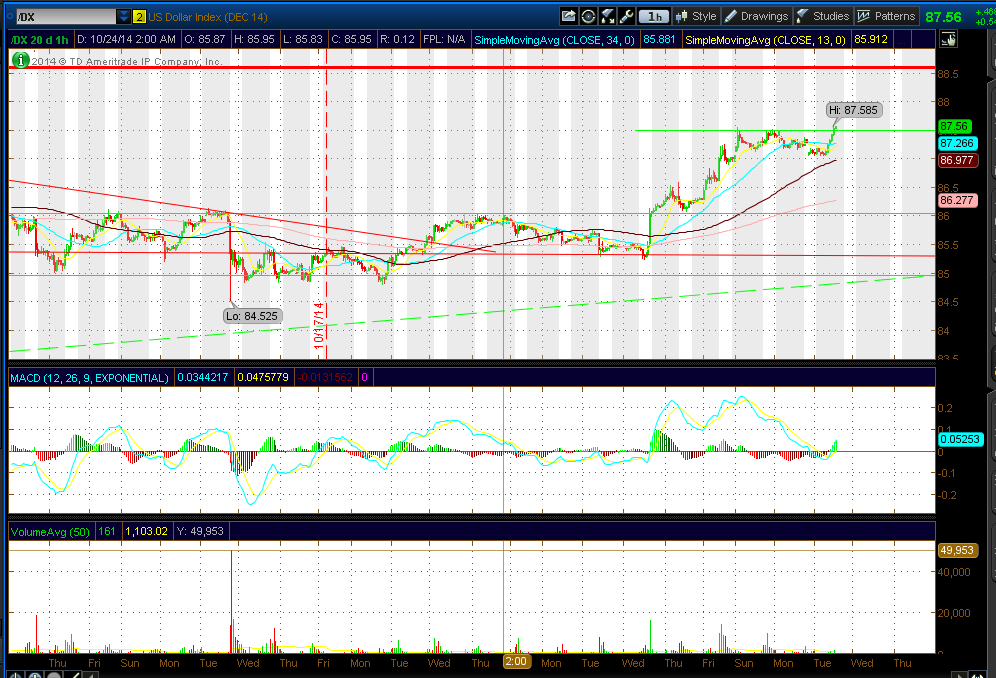Click the 2:00 time axis marker
The width and height of the screenshot is (996, 678).
tap(516, 661)
